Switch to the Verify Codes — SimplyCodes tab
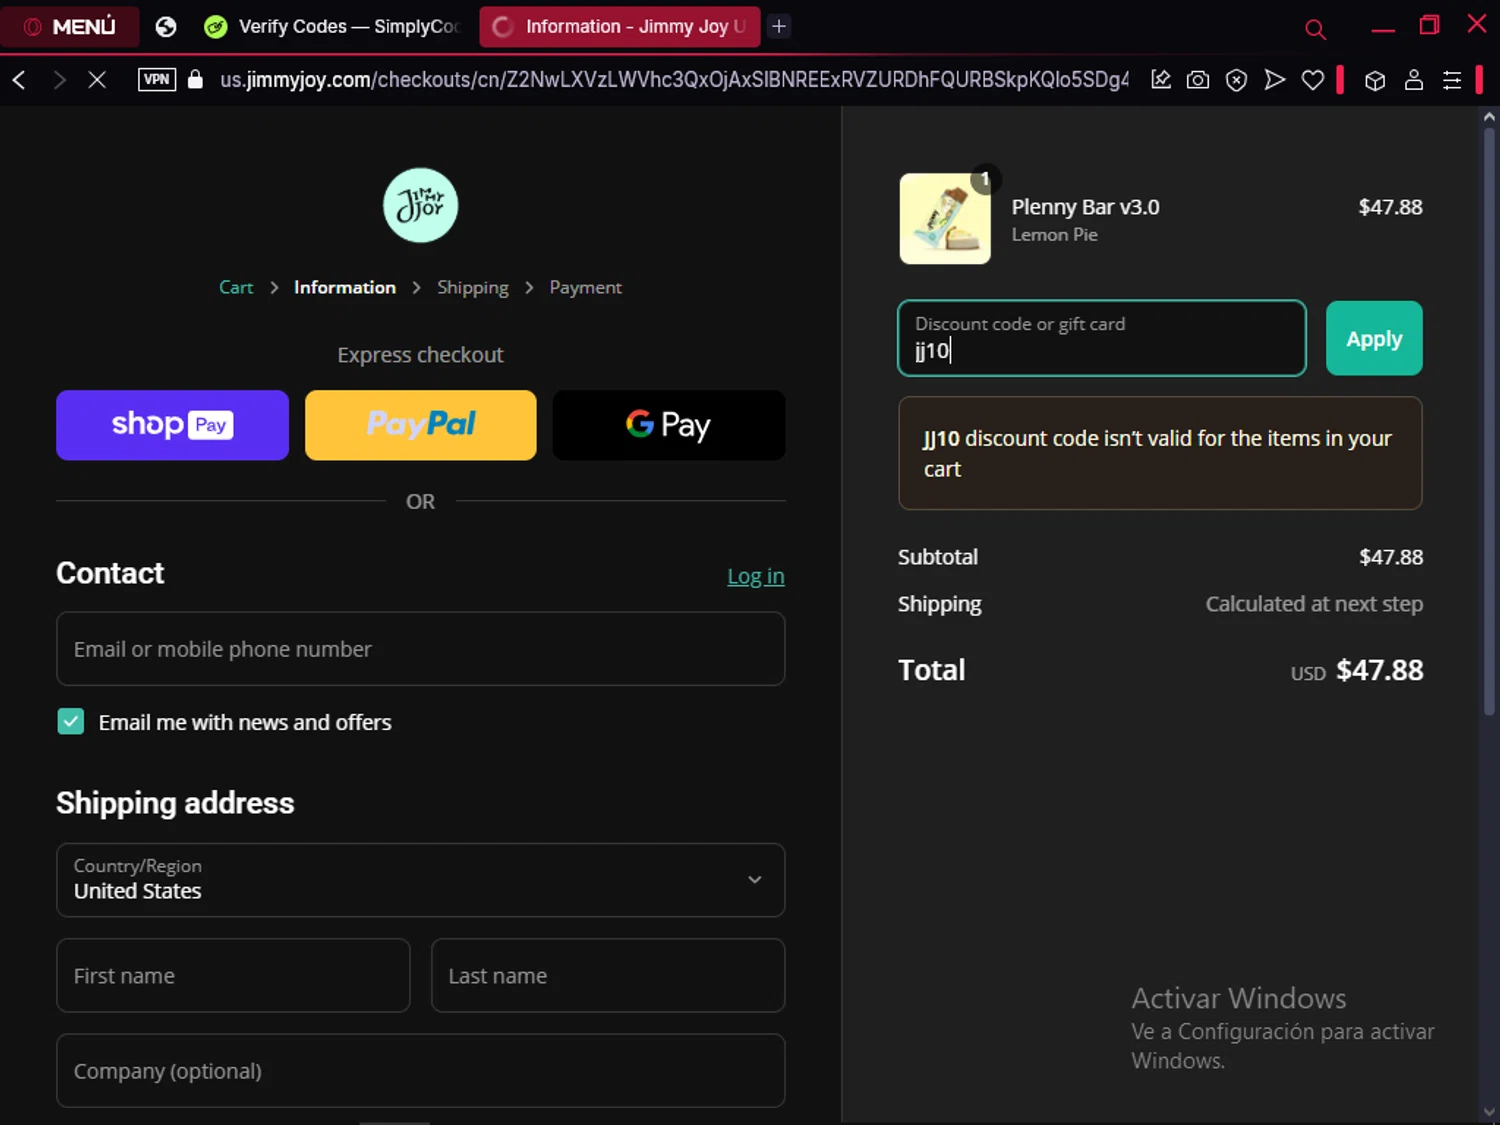Viewport: 1500px width, 1125px height. tap(334, 27)
